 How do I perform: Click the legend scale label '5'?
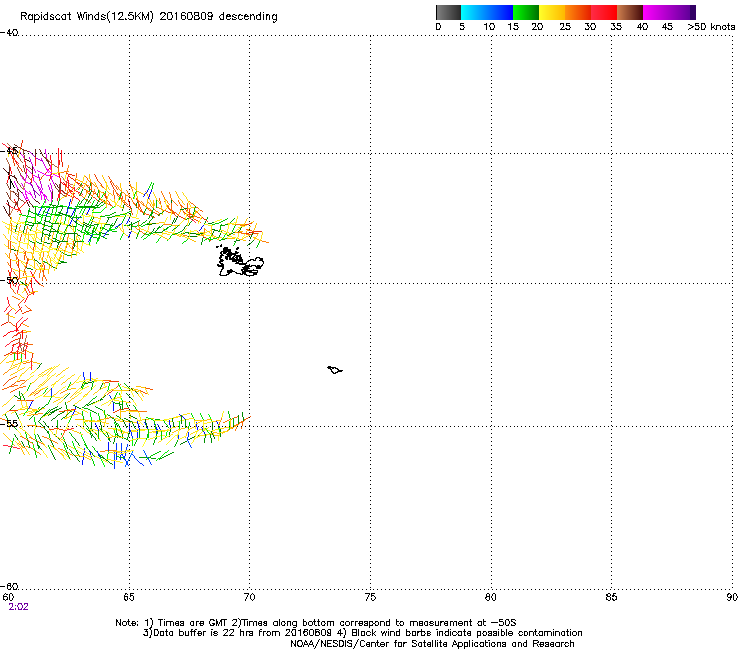pyautogui.click(x=462, y=27)
